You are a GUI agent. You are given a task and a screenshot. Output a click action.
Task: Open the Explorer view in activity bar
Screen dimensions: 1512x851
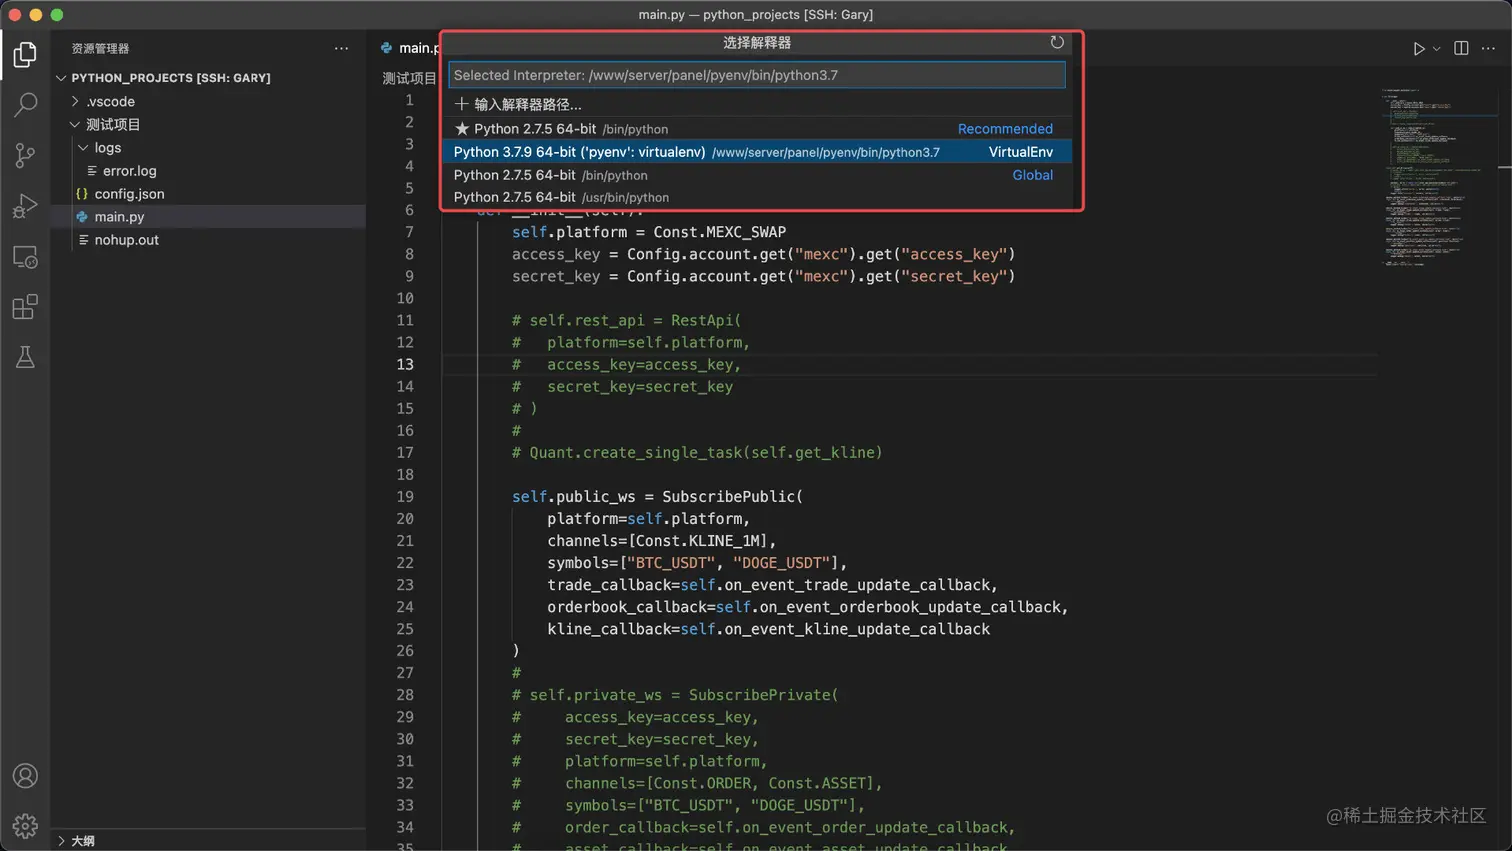[x=25, y=54]
